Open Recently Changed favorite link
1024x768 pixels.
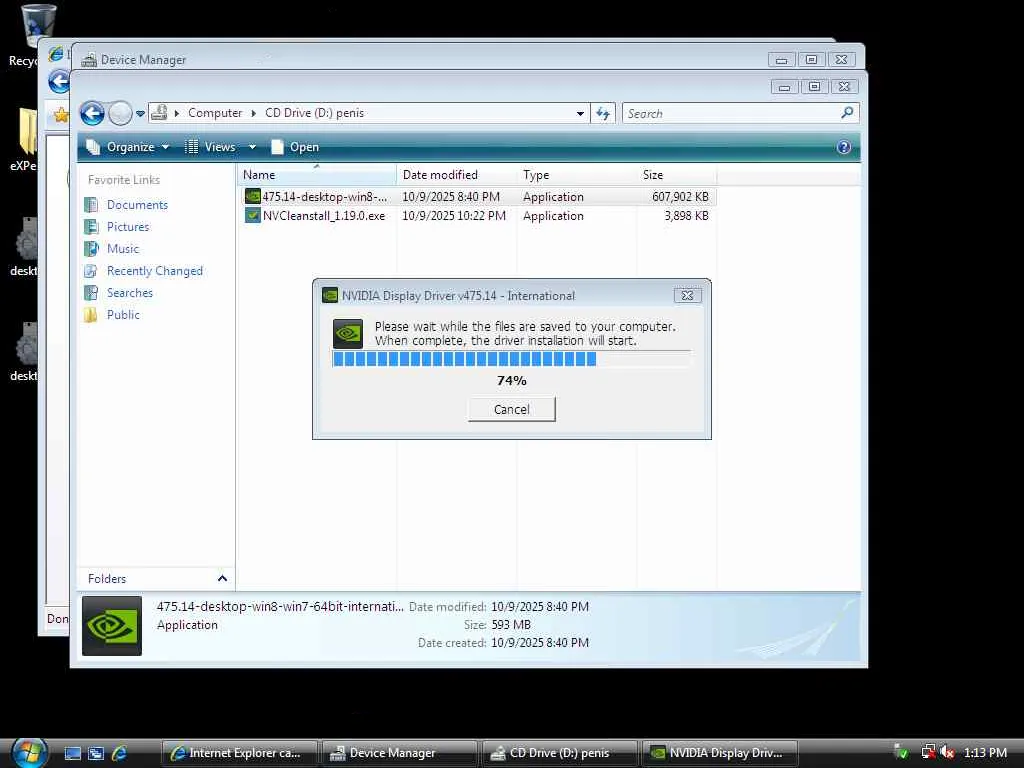pyautogui.click(x=155, y=270)
